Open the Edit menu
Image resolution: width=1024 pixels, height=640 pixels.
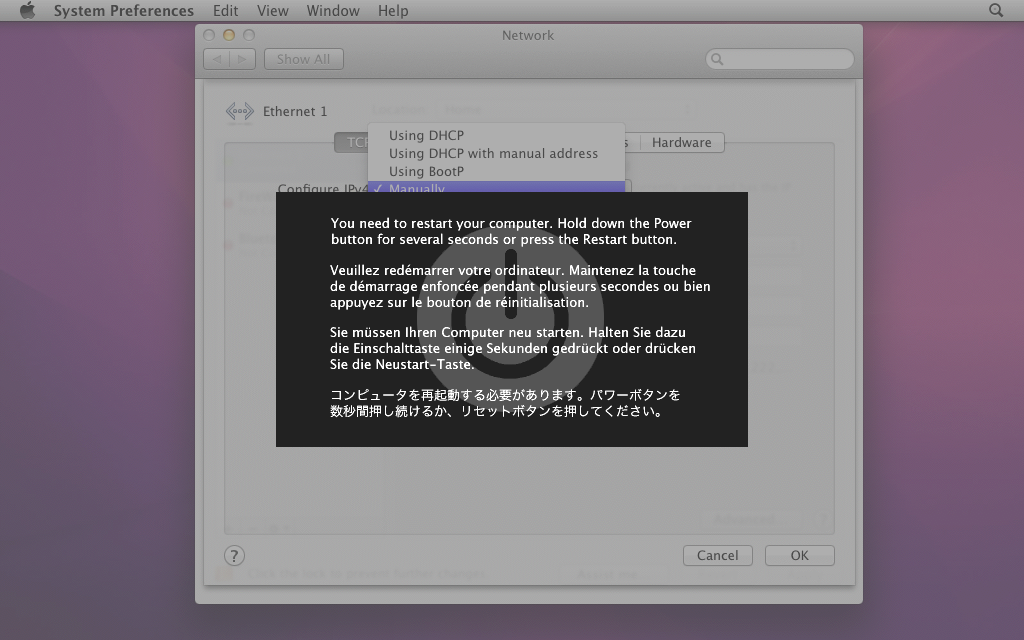pyautogui.click(x=225, y=10)
